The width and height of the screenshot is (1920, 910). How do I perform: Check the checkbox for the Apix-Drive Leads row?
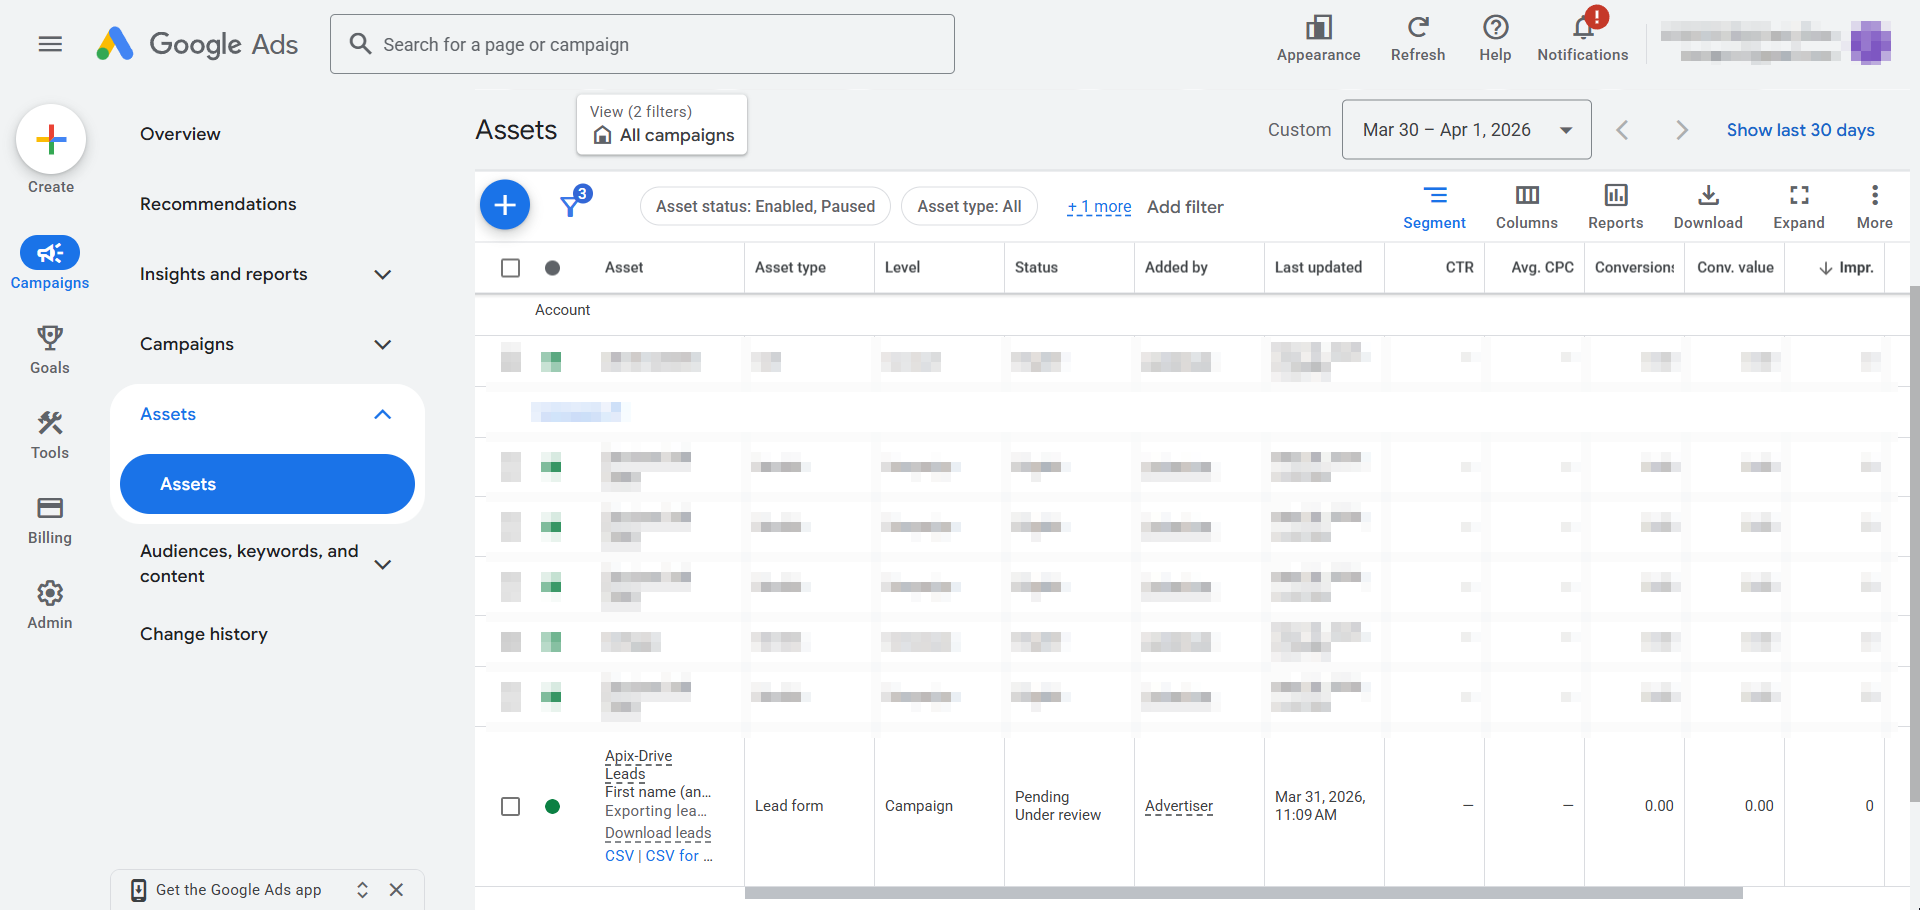(511, 806)
